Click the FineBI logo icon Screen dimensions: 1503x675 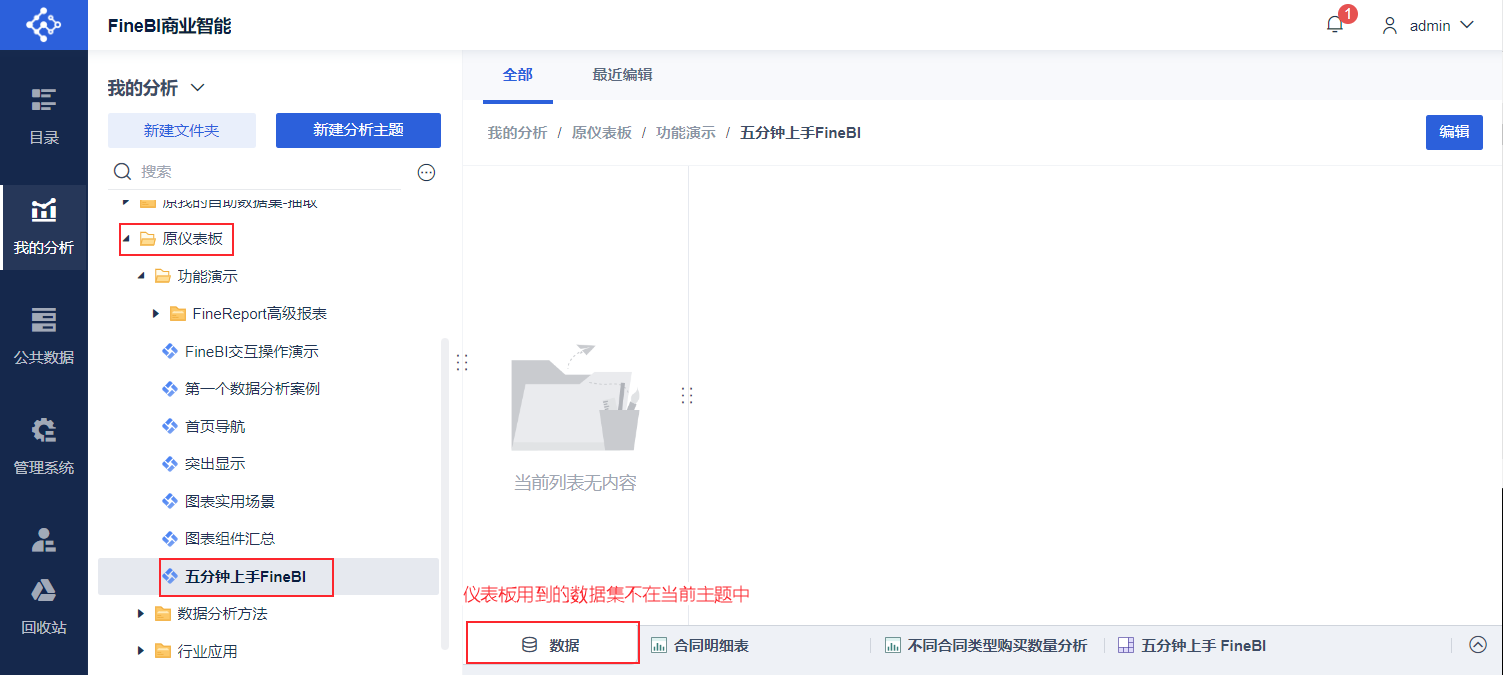pos(44,25)
